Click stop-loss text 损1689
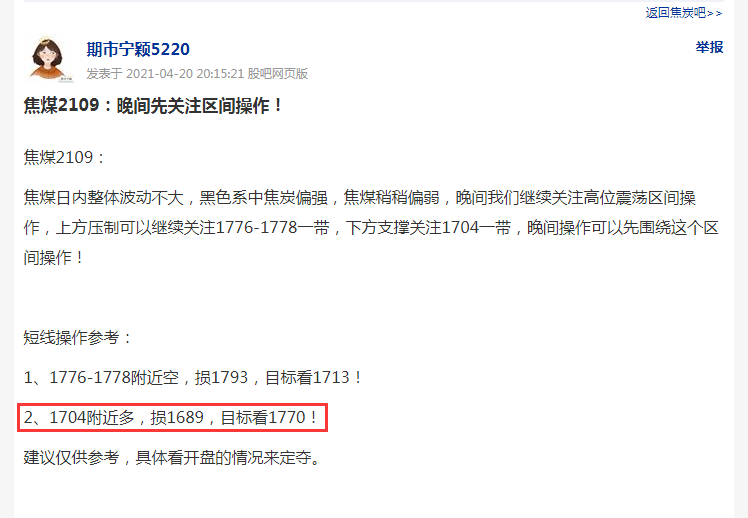748x518 pixels. (x=177, y=417)
